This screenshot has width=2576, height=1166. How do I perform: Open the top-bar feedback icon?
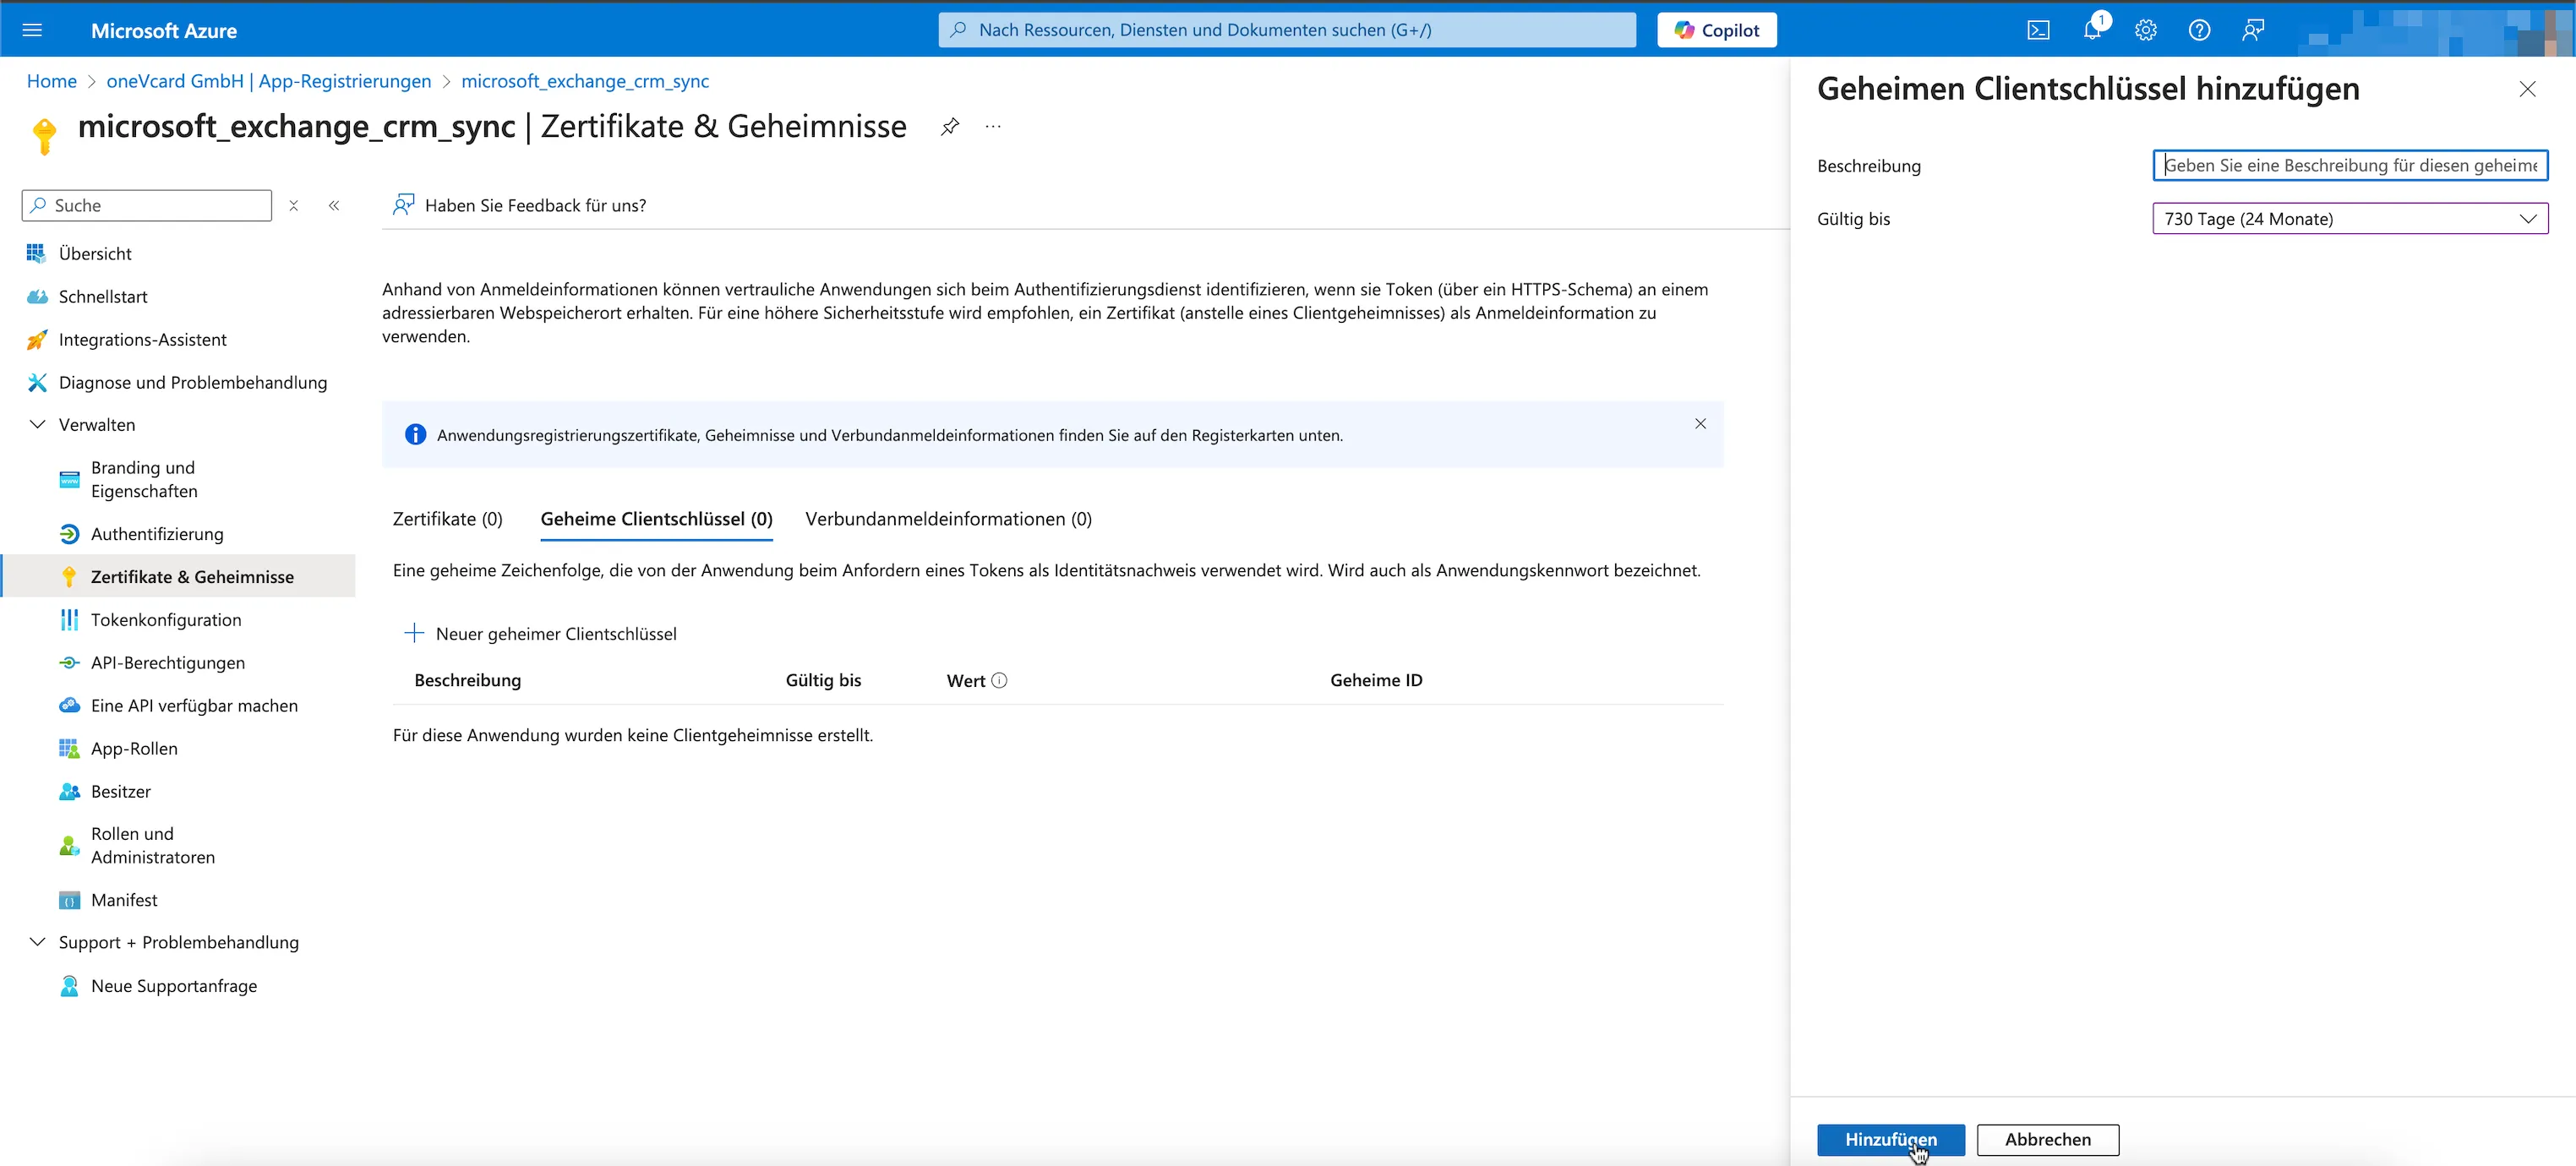(x=2253, y=30)
